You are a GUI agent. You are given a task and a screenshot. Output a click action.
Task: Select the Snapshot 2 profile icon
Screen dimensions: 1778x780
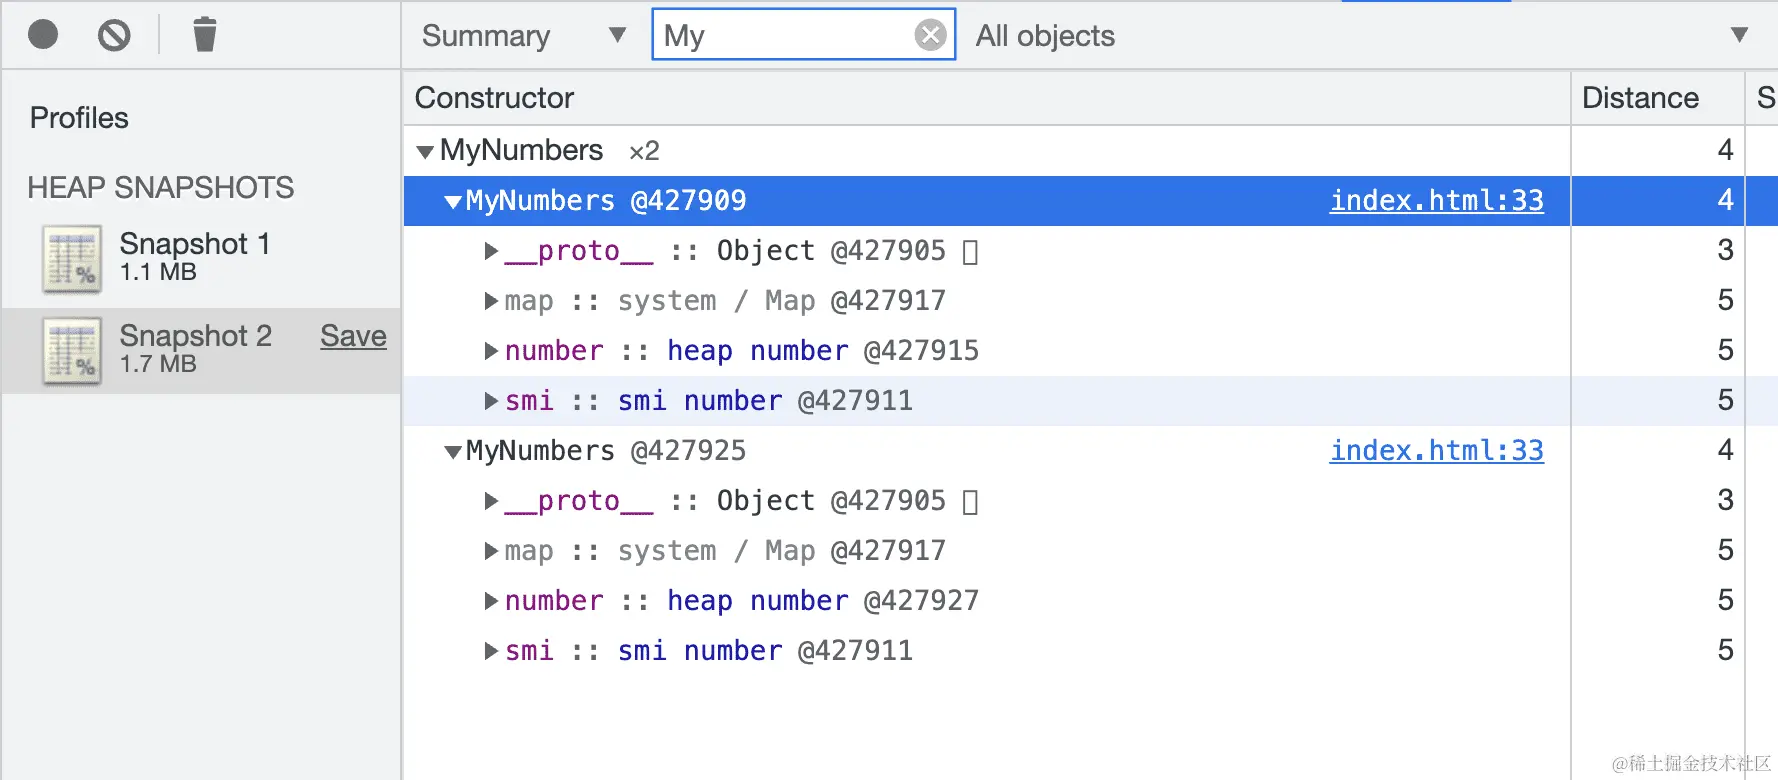pyautogui.click(x=72, y=351)
